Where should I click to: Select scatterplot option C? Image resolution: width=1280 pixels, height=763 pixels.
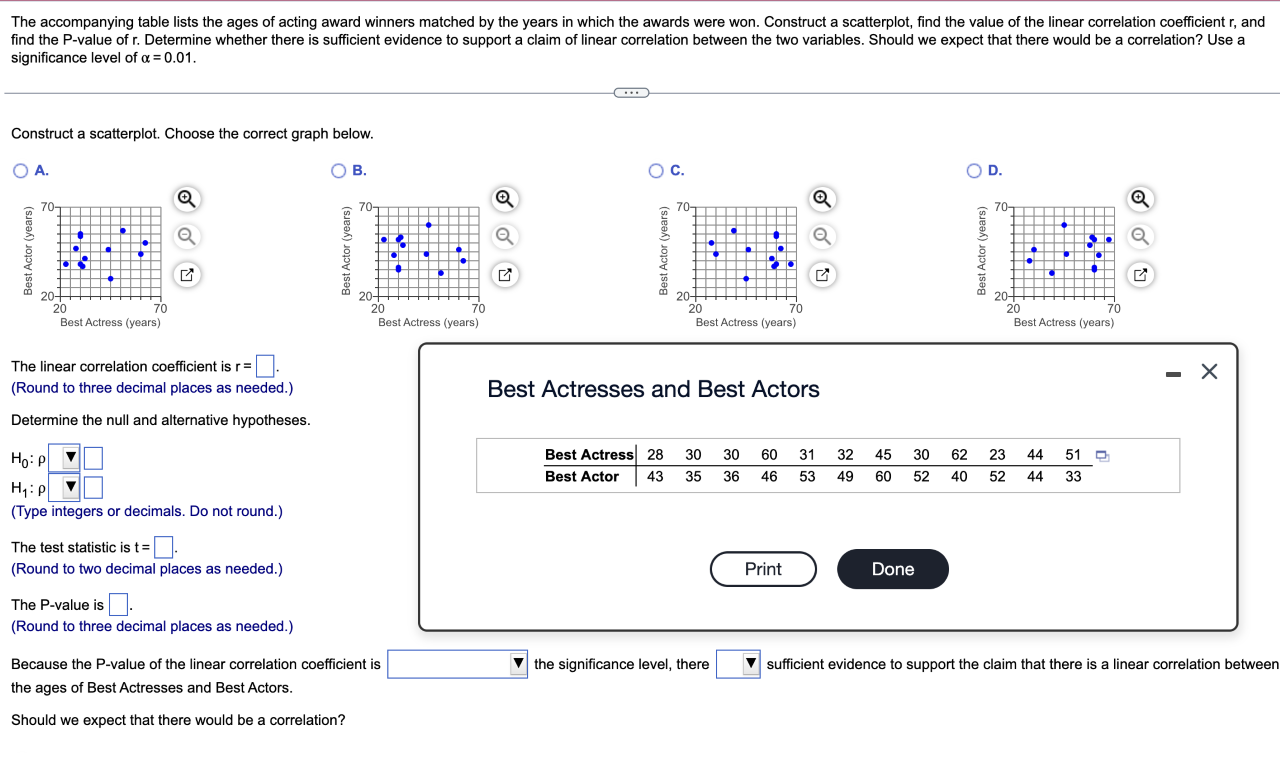(655, 170)
